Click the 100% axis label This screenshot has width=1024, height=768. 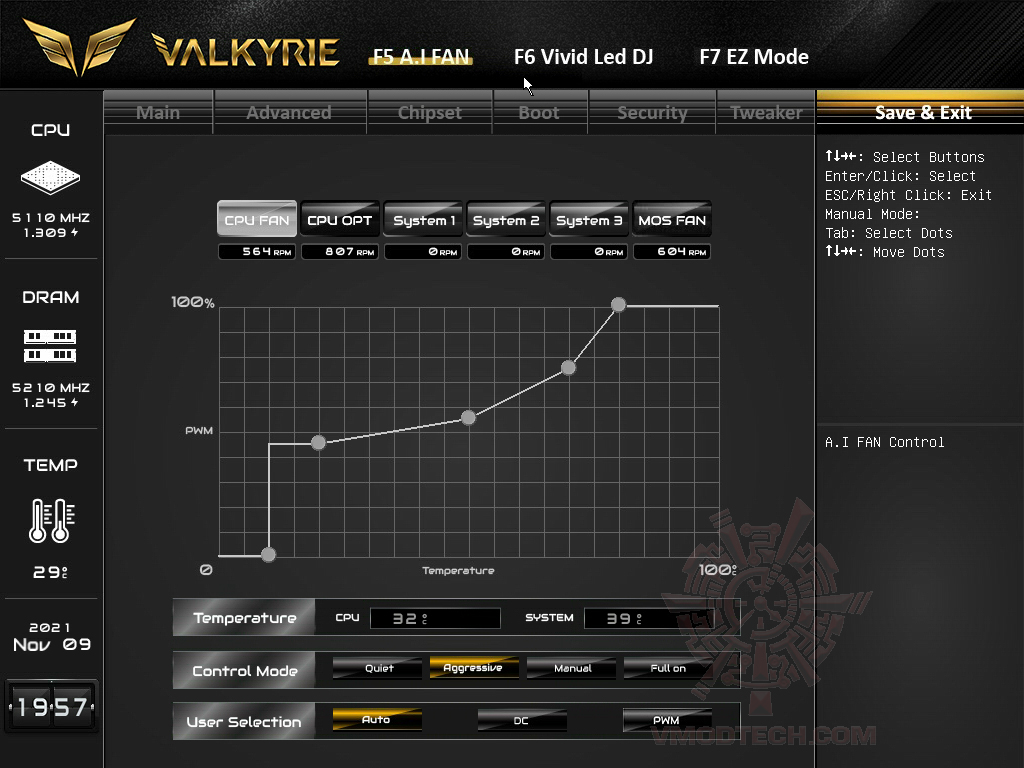coord(193,302)
